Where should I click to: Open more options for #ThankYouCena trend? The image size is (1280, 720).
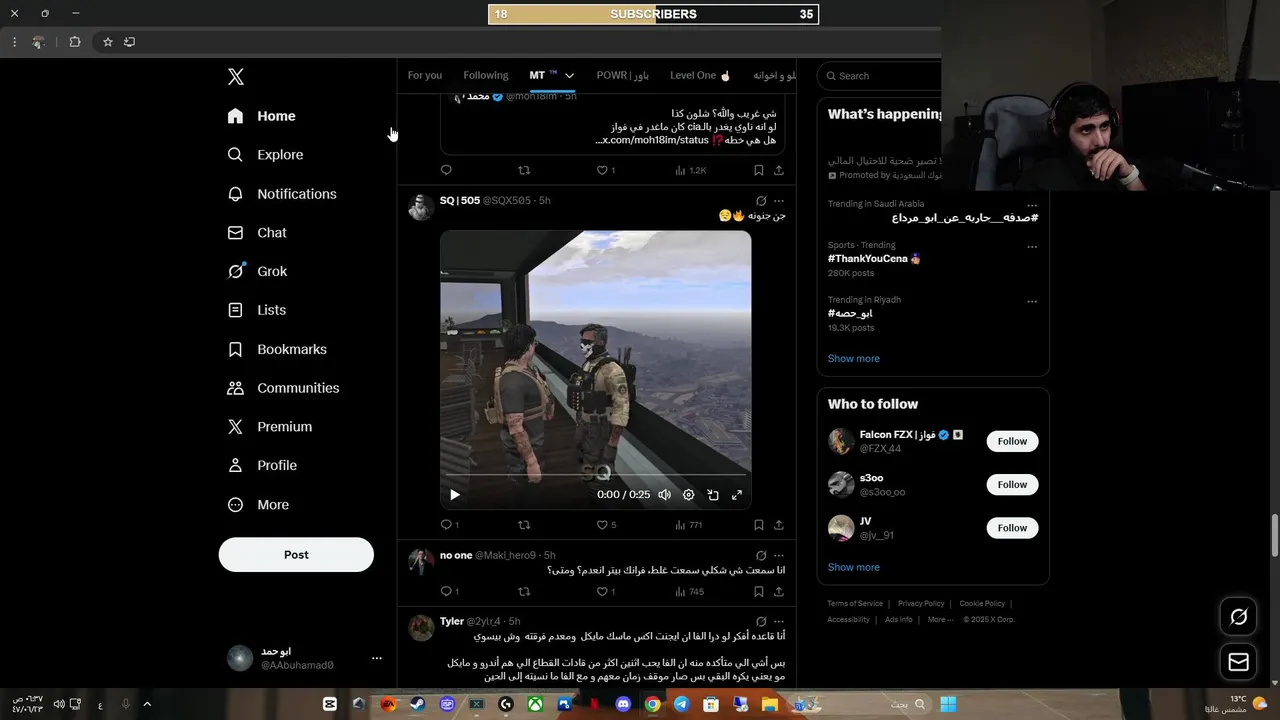click(x=1032, y=247)
